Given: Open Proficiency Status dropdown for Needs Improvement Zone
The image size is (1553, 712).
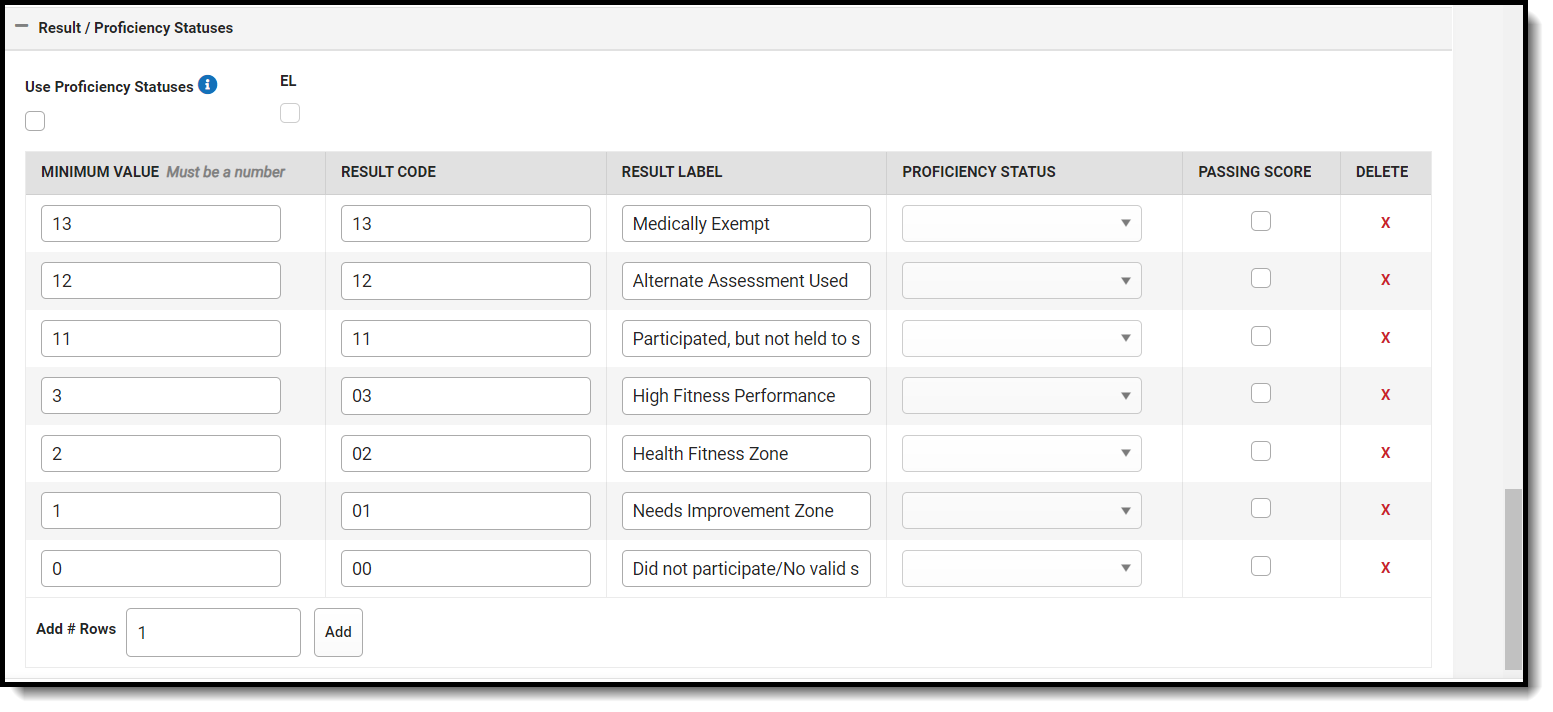Looking at the screenshot, I should 1021,511.
